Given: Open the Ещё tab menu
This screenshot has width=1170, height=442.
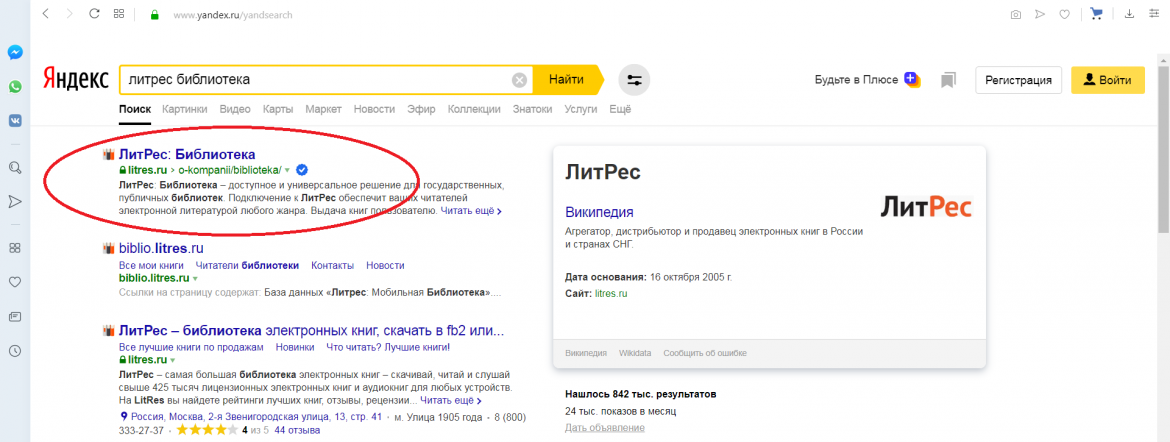Looking at the screenshot, I should [620, 109].
